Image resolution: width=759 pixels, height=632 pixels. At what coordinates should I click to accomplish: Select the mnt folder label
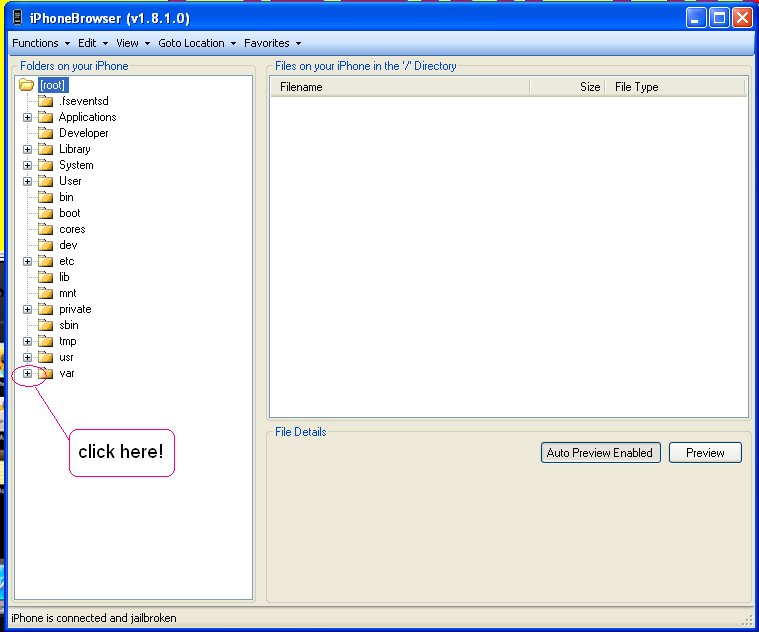pos(68,293)
